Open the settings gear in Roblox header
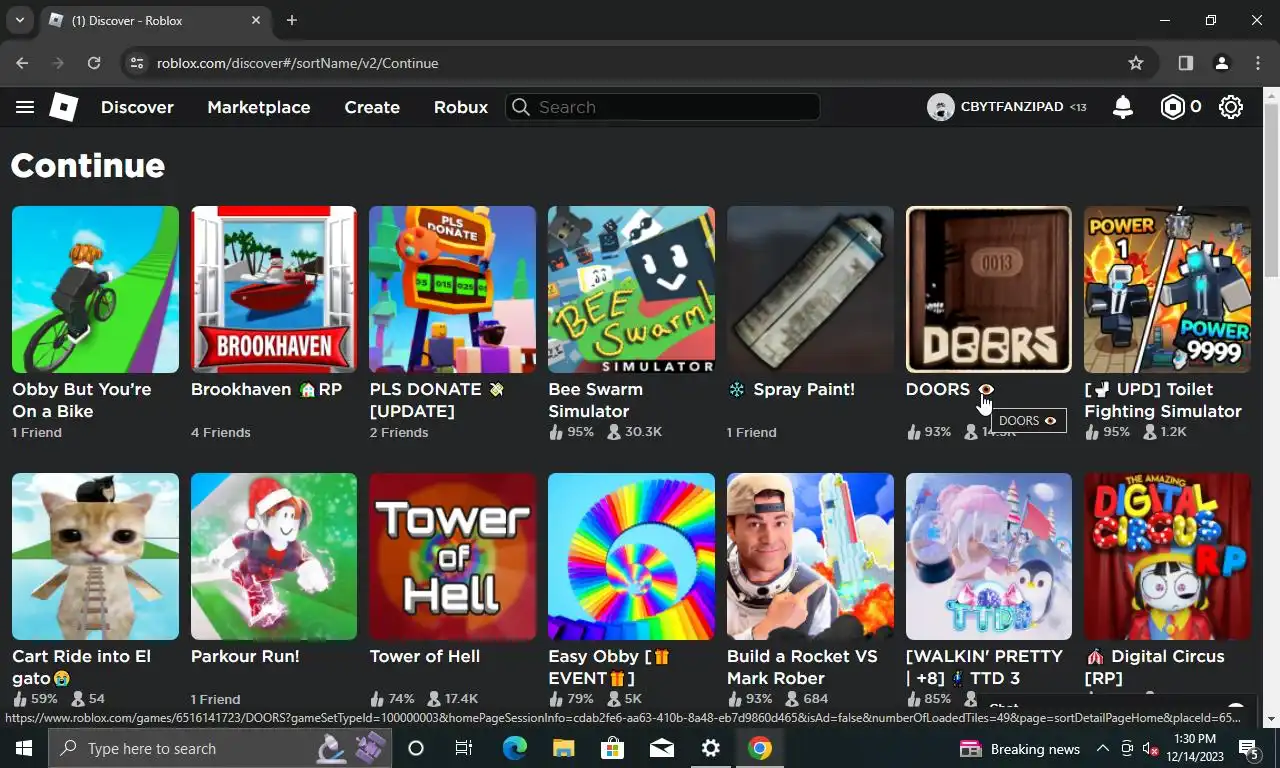 pos(1231,107)
